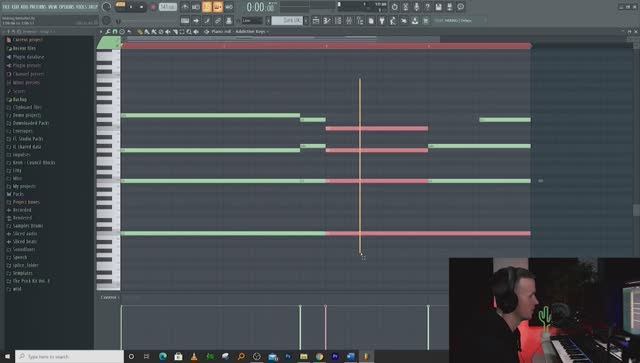Select the Playback speaker tool
The width and height of the screenshot is (640, 363).
pyautogui.click(x=196, y=31)
